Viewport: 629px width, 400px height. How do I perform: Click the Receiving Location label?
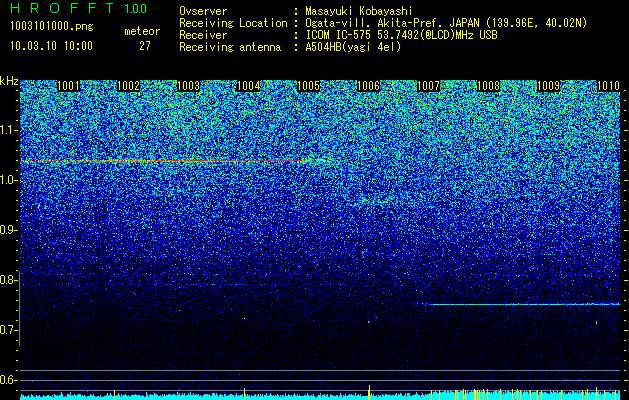[x=233, y=23]
